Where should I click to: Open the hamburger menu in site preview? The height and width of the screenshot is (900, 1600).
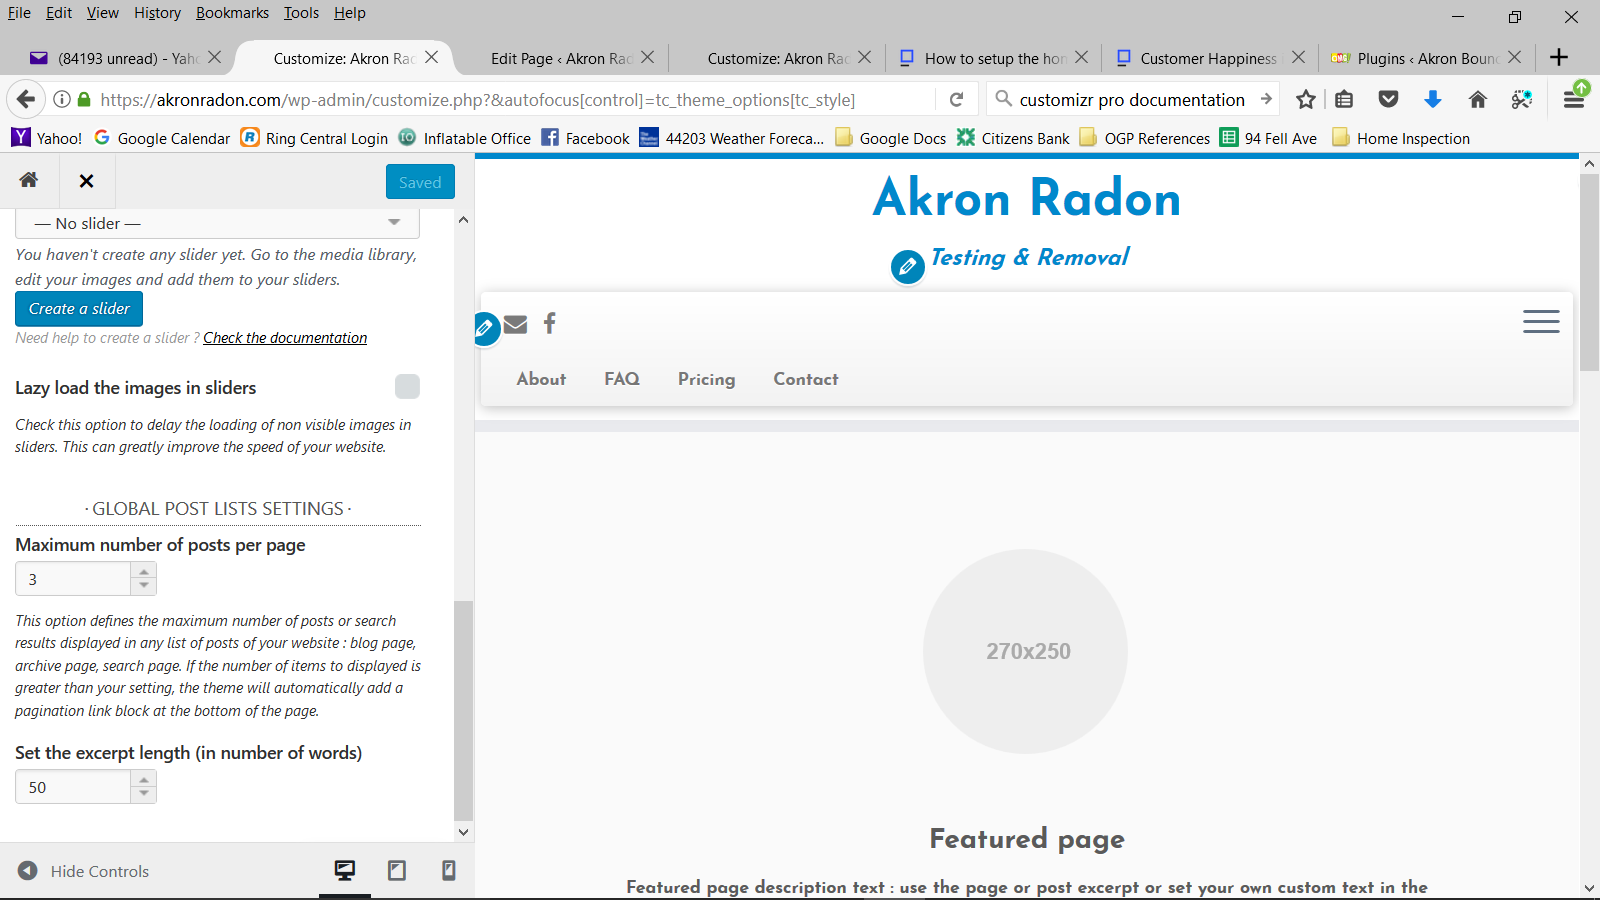[1540, 321]
